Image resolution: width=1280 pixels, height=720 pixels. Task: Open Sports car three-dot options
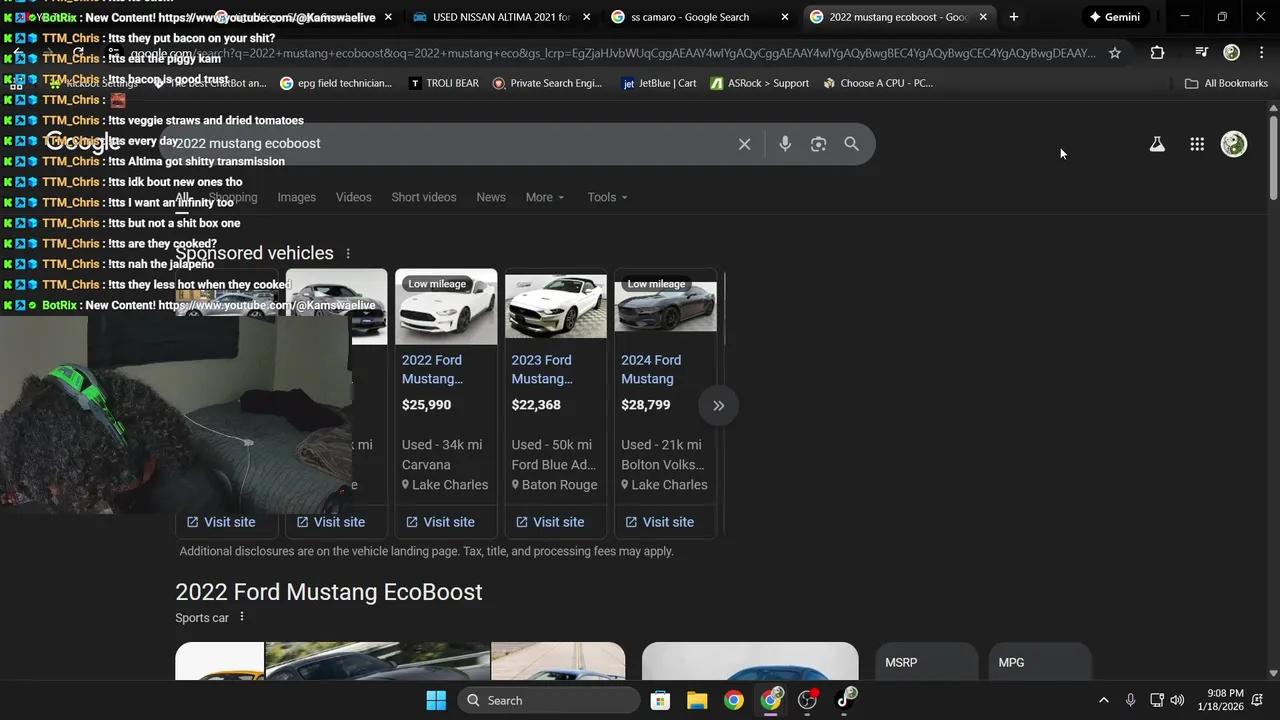click(x=241, y=617)
